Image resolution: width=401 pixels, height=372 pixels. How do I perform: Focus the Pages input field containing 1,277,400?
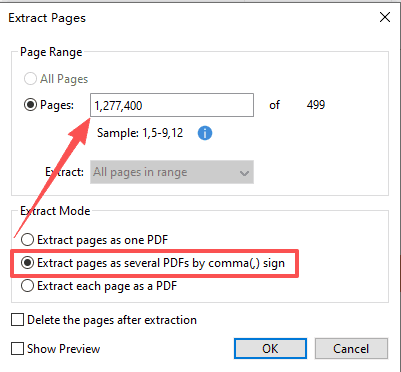(172, 105)
